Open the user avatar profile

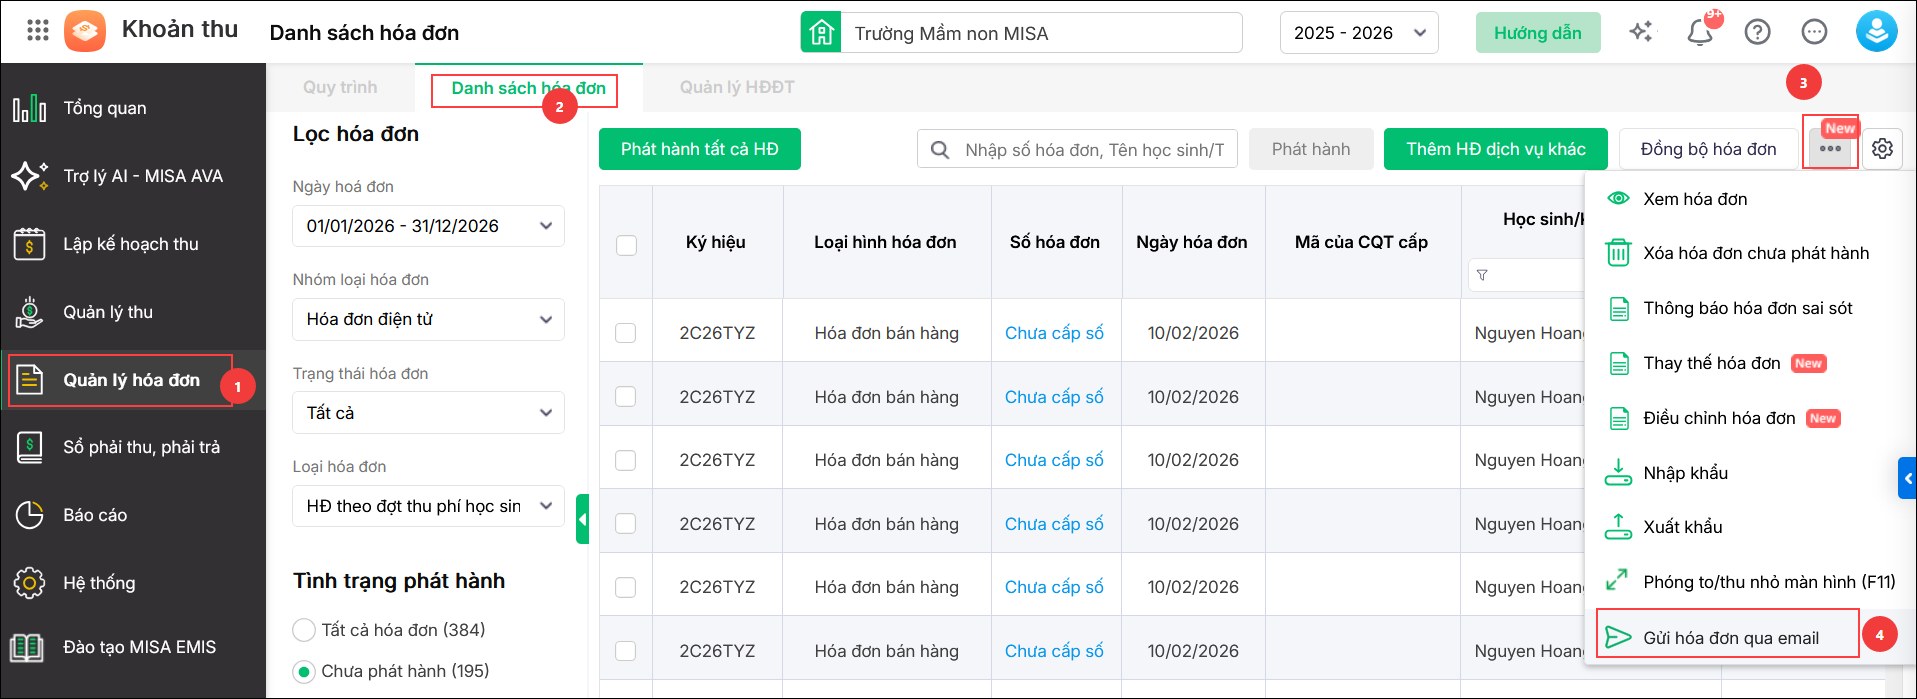(x=1877, y=31)
